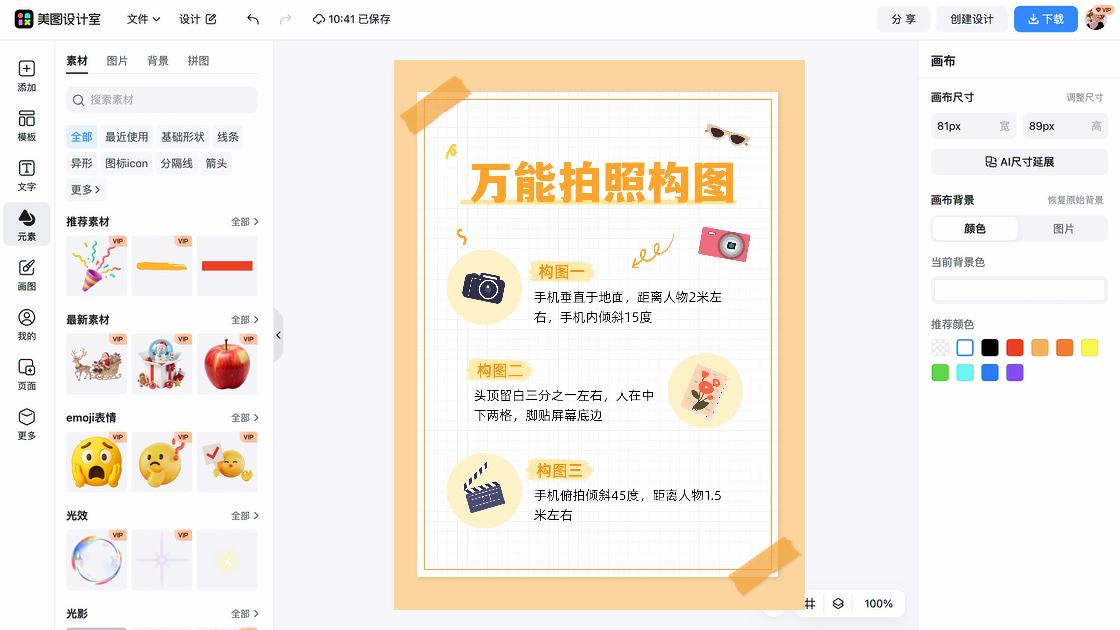
Task: Click the blue 下载 download button
Action: coord(1046,19)
